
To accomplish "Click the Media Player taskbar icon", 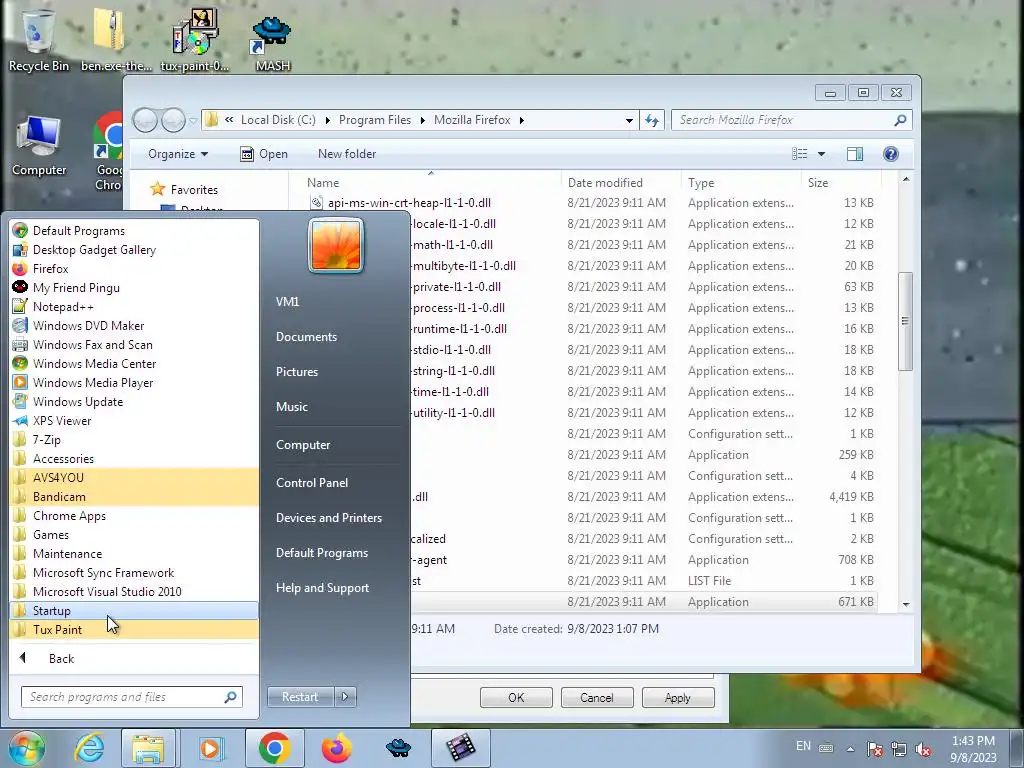I will tap(210, 748).
